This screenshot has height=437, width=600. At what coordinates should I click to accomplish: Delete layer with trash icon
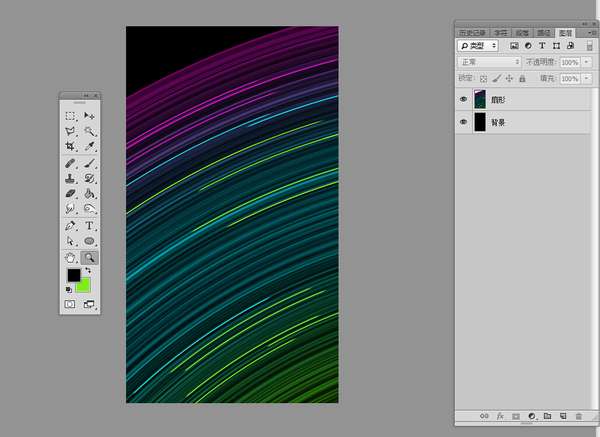pos(579,416)
